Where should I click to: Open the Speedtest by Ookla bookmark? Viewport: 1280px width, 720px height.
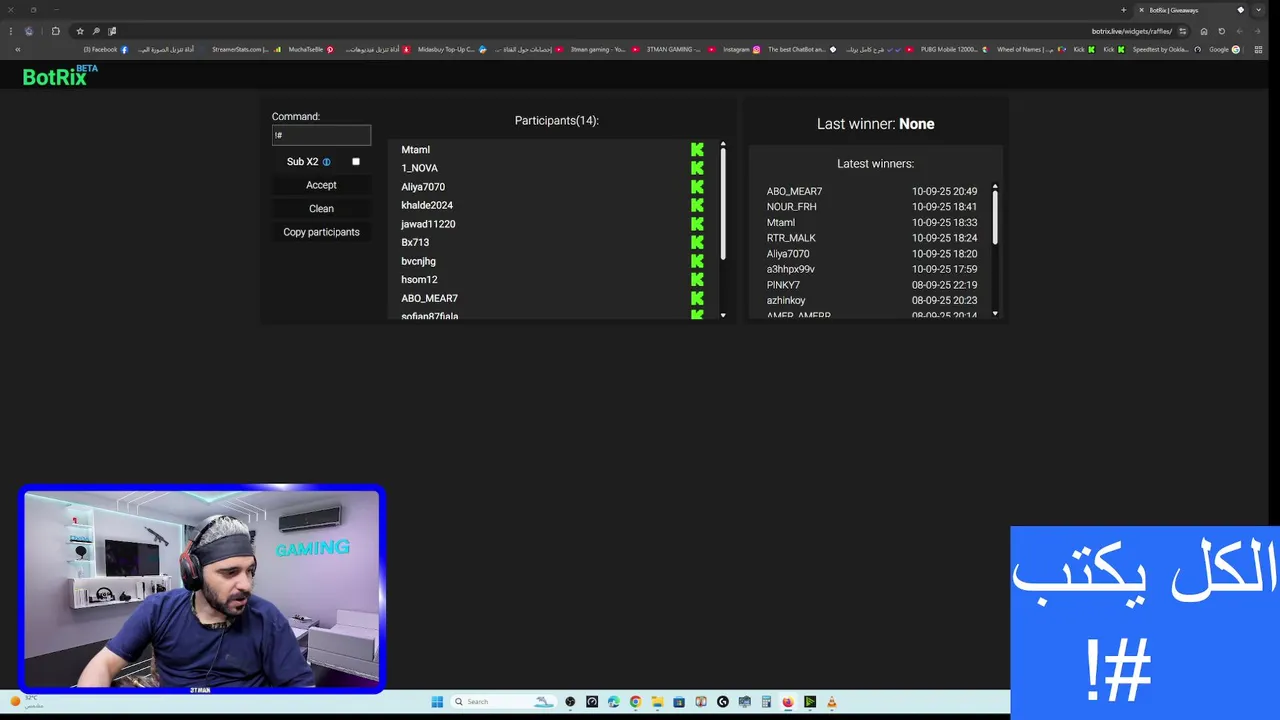pos(1167,49)
